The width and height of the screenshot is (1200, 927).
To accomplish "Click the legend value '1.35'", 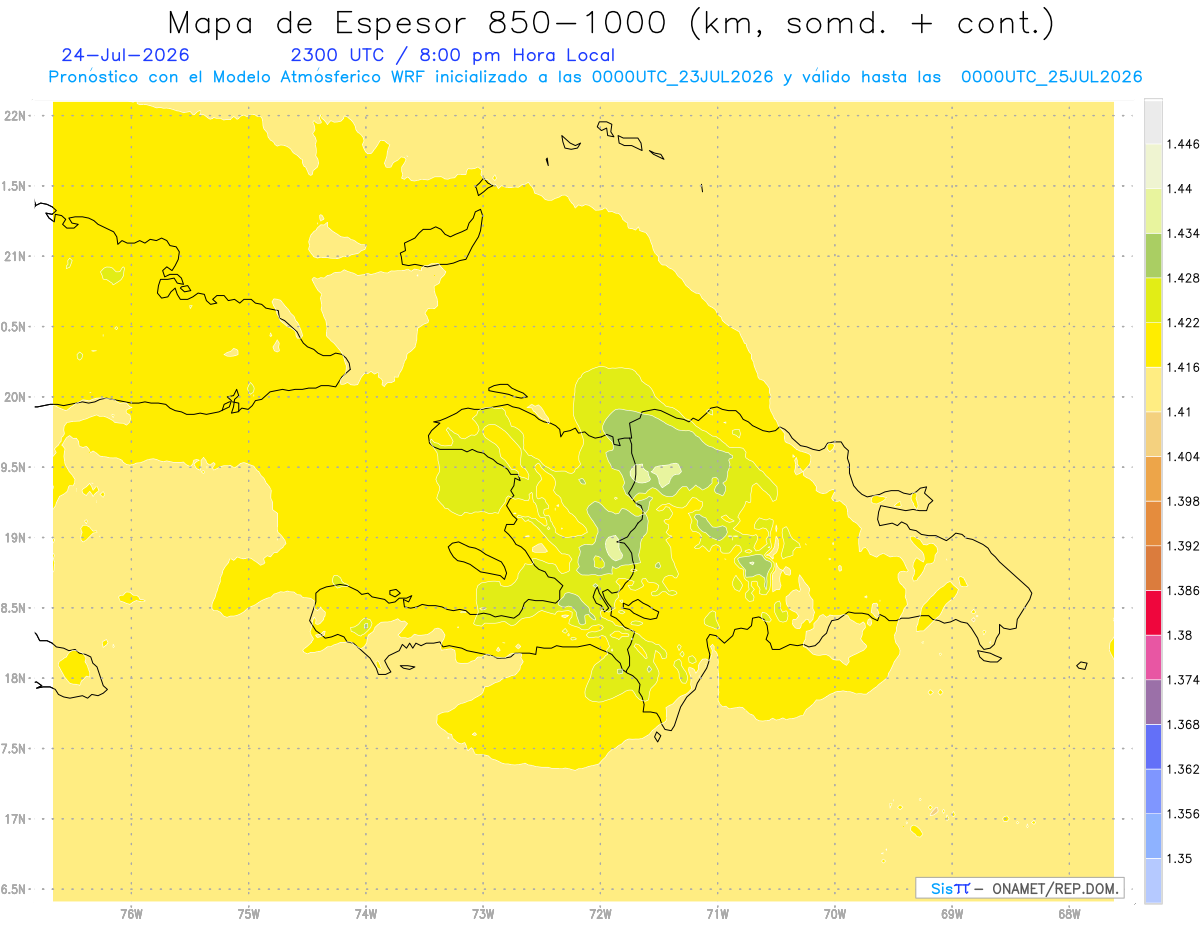I will [1179, 858].
